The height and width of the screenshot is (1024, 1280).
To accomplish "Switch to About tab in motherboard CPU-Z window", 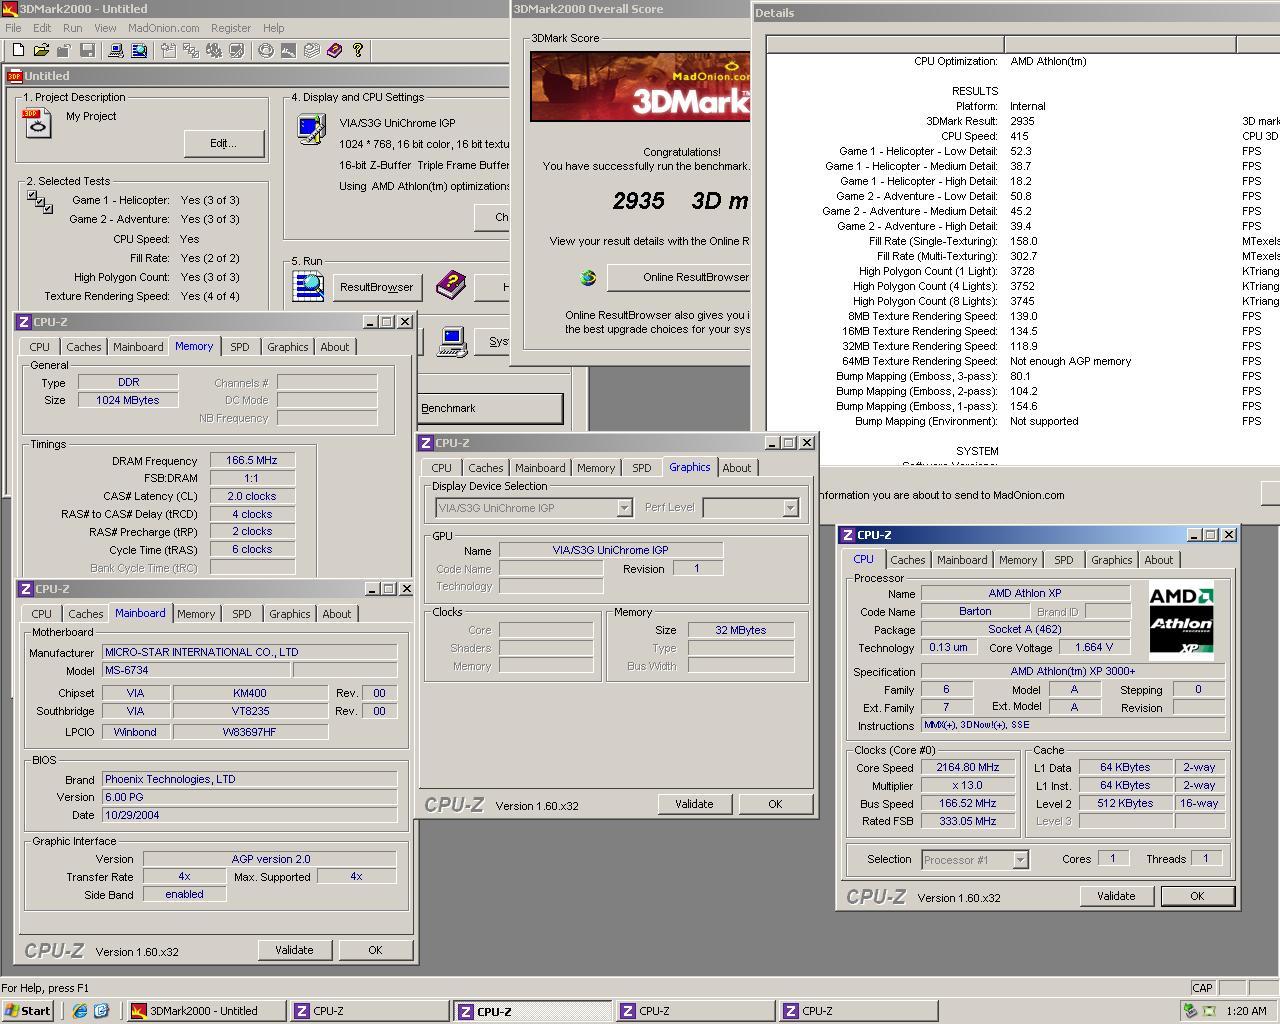I will pos(336,614).
